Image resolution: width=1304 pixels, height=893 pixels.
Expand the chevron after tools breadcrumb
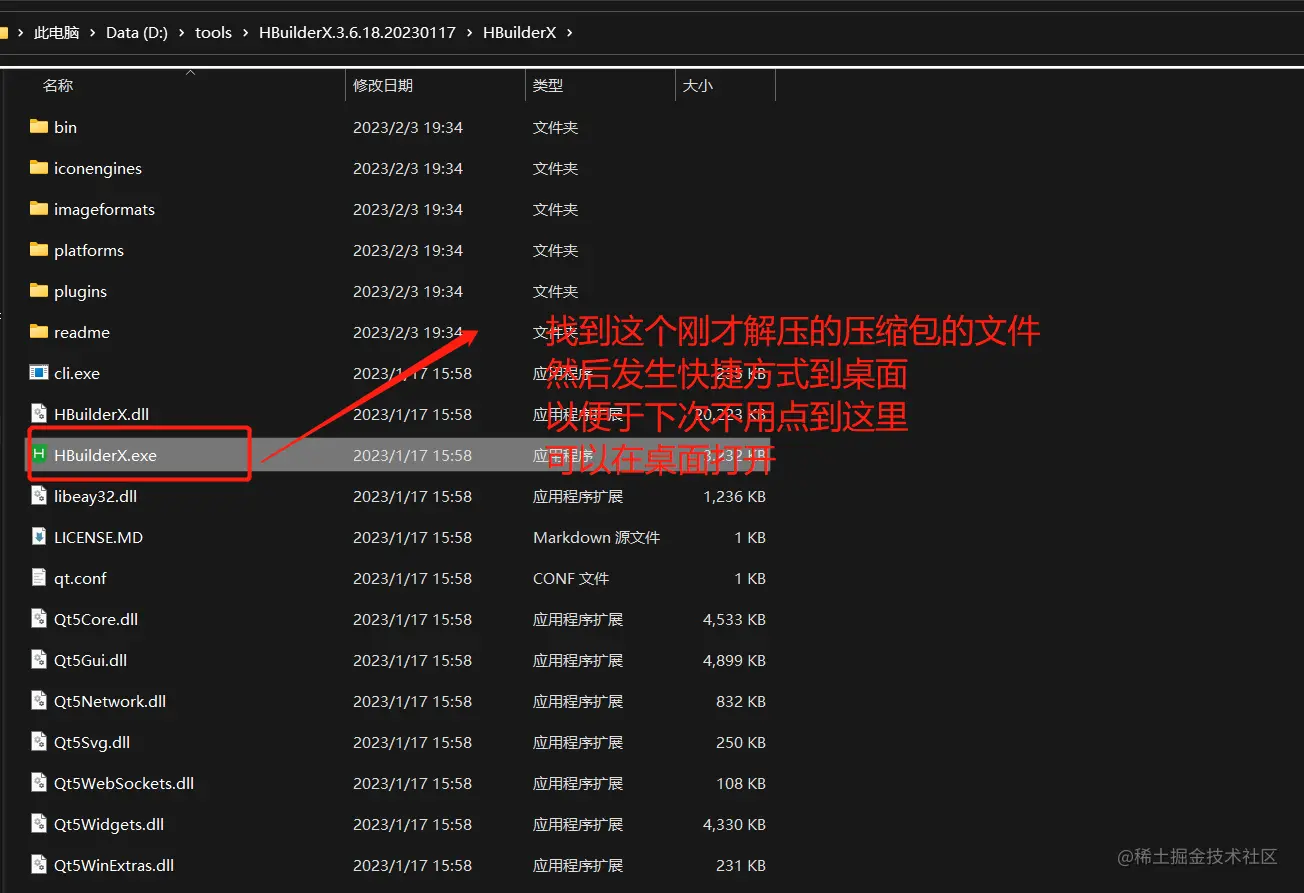(246, 33)
